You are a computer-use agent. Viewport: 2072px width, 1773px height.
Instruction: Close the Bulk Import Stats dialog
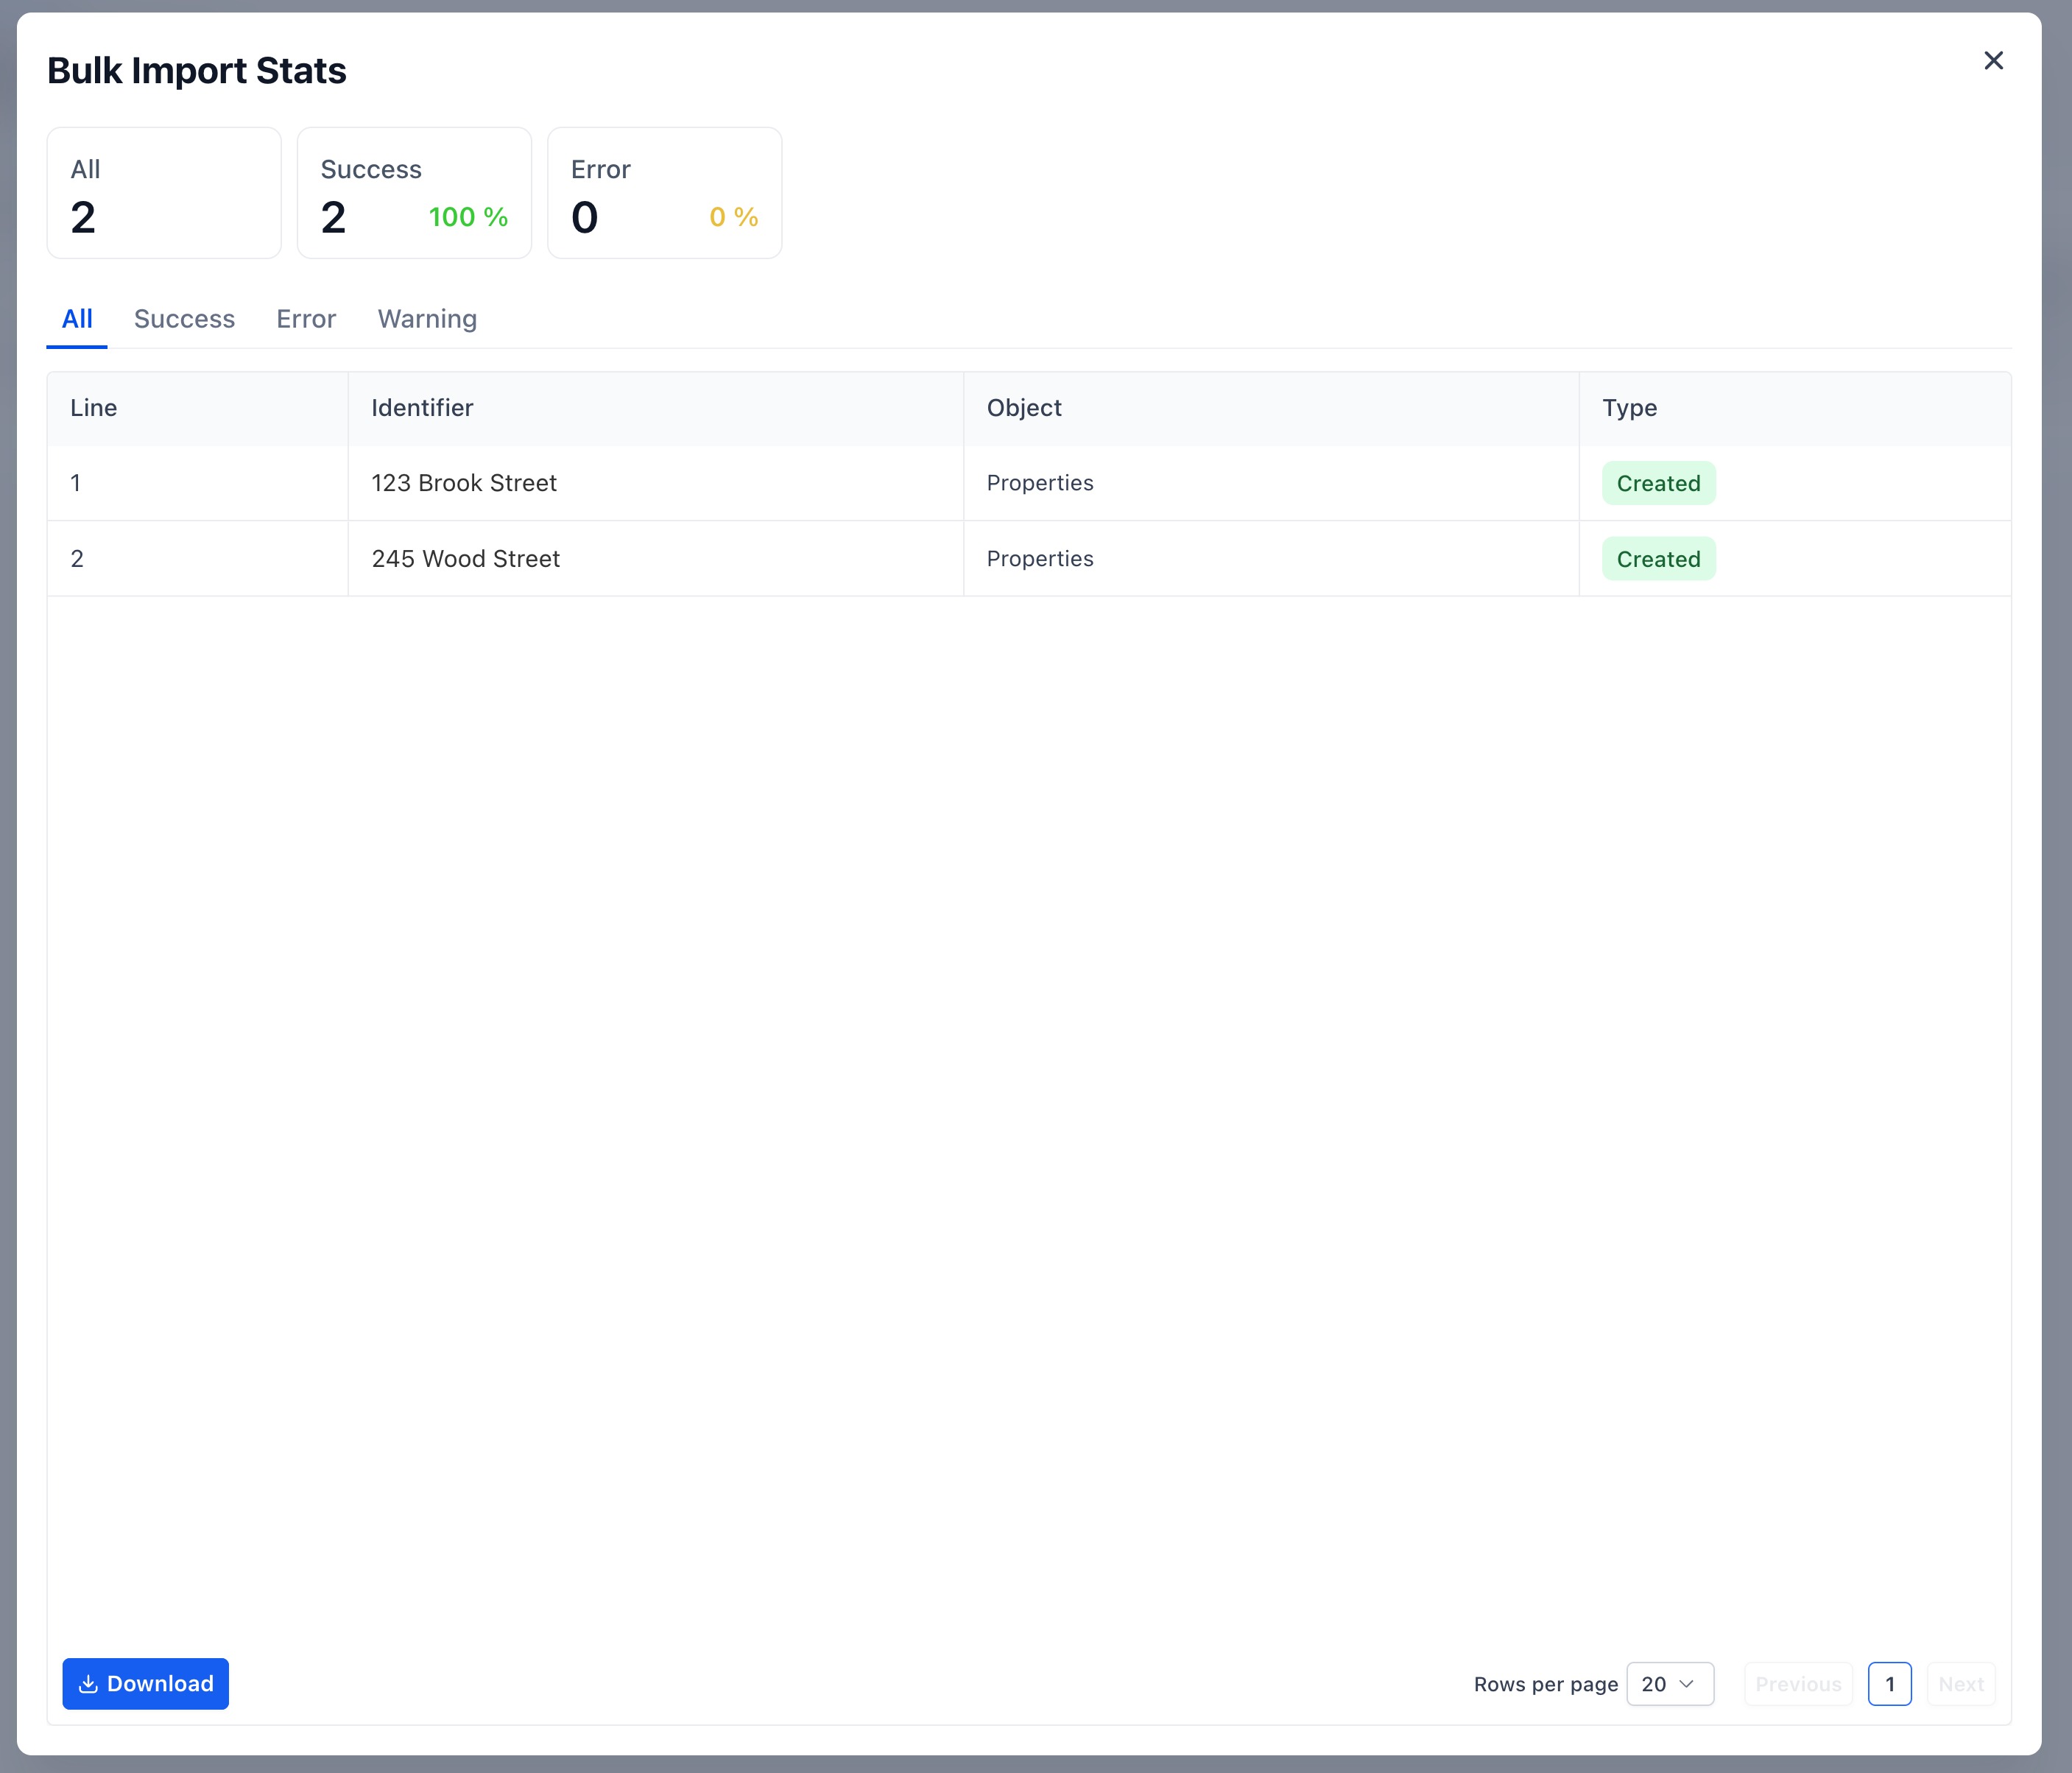point(1993,61)
